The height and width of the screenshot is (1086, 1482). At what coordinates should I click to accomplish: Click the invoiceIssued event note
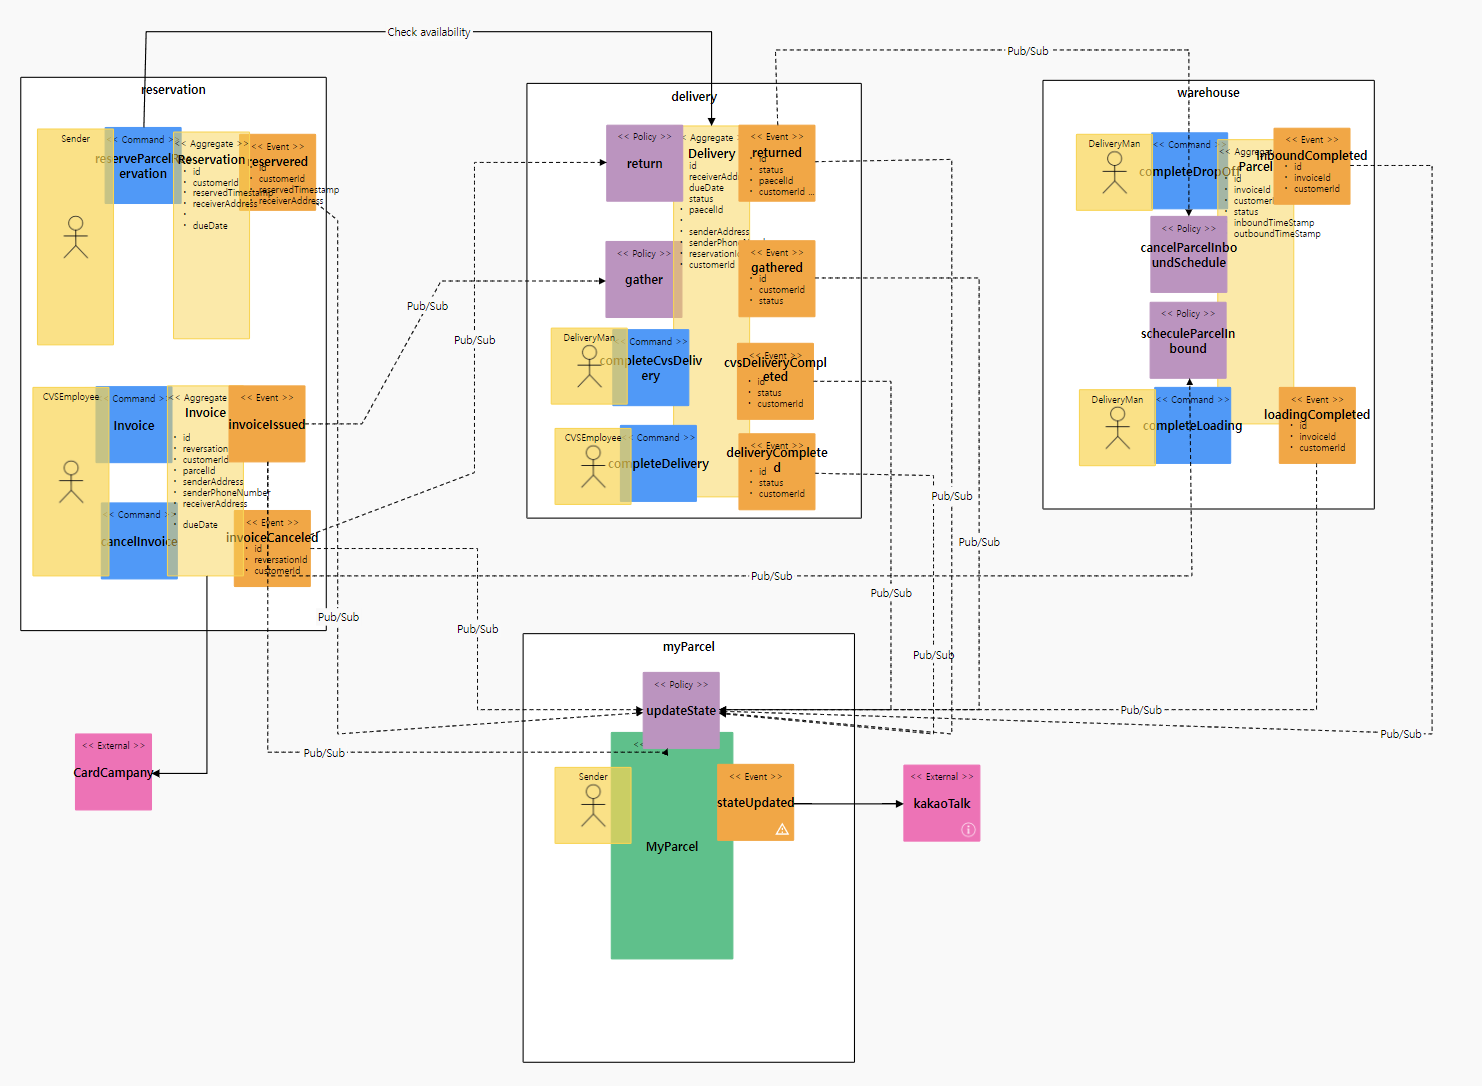point(268,424)
